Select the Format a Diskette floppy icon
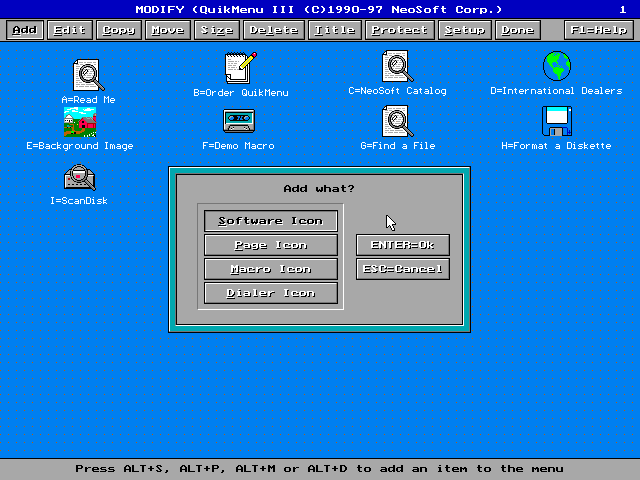This screenshot has width=640, height=480. [x=557, y=121]
